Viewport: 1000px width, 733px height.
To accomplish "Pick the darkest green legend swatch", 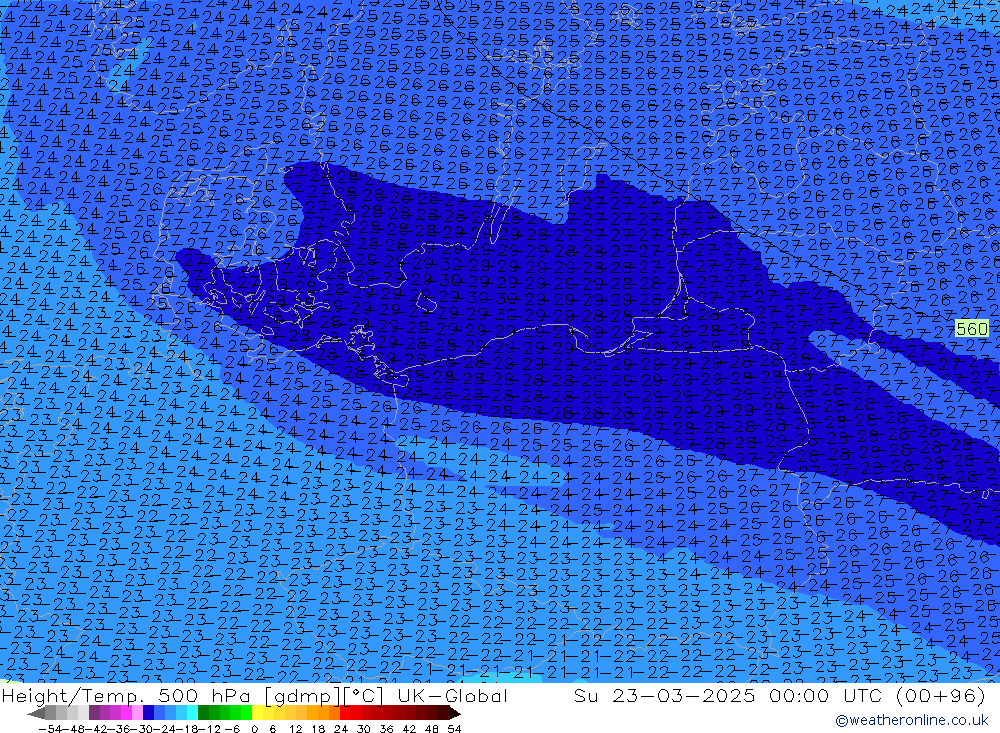I will [203, 713].
